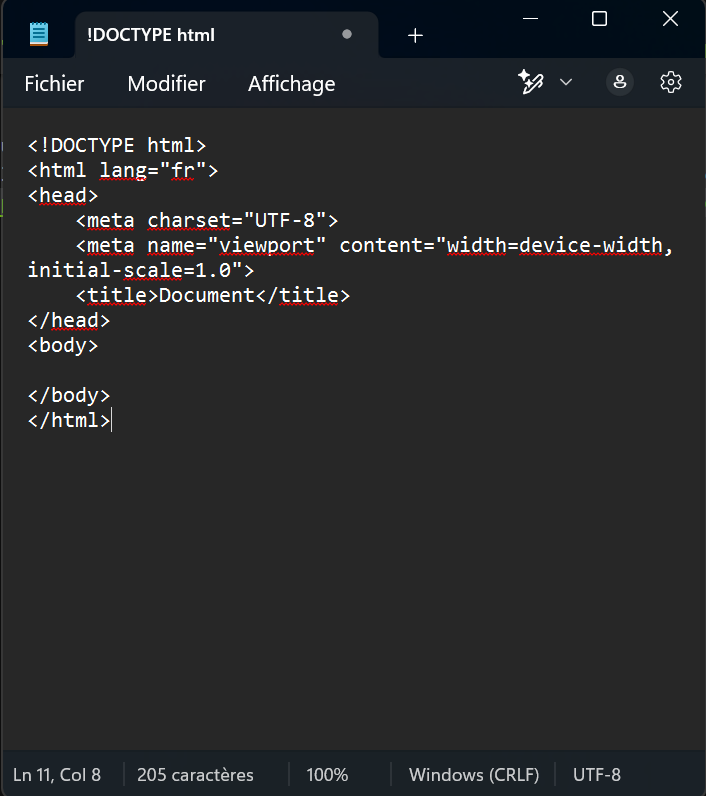Click the "205 caractères" count in status bar
The width and height of the screenshot is (706, 796).
point(195,775)
